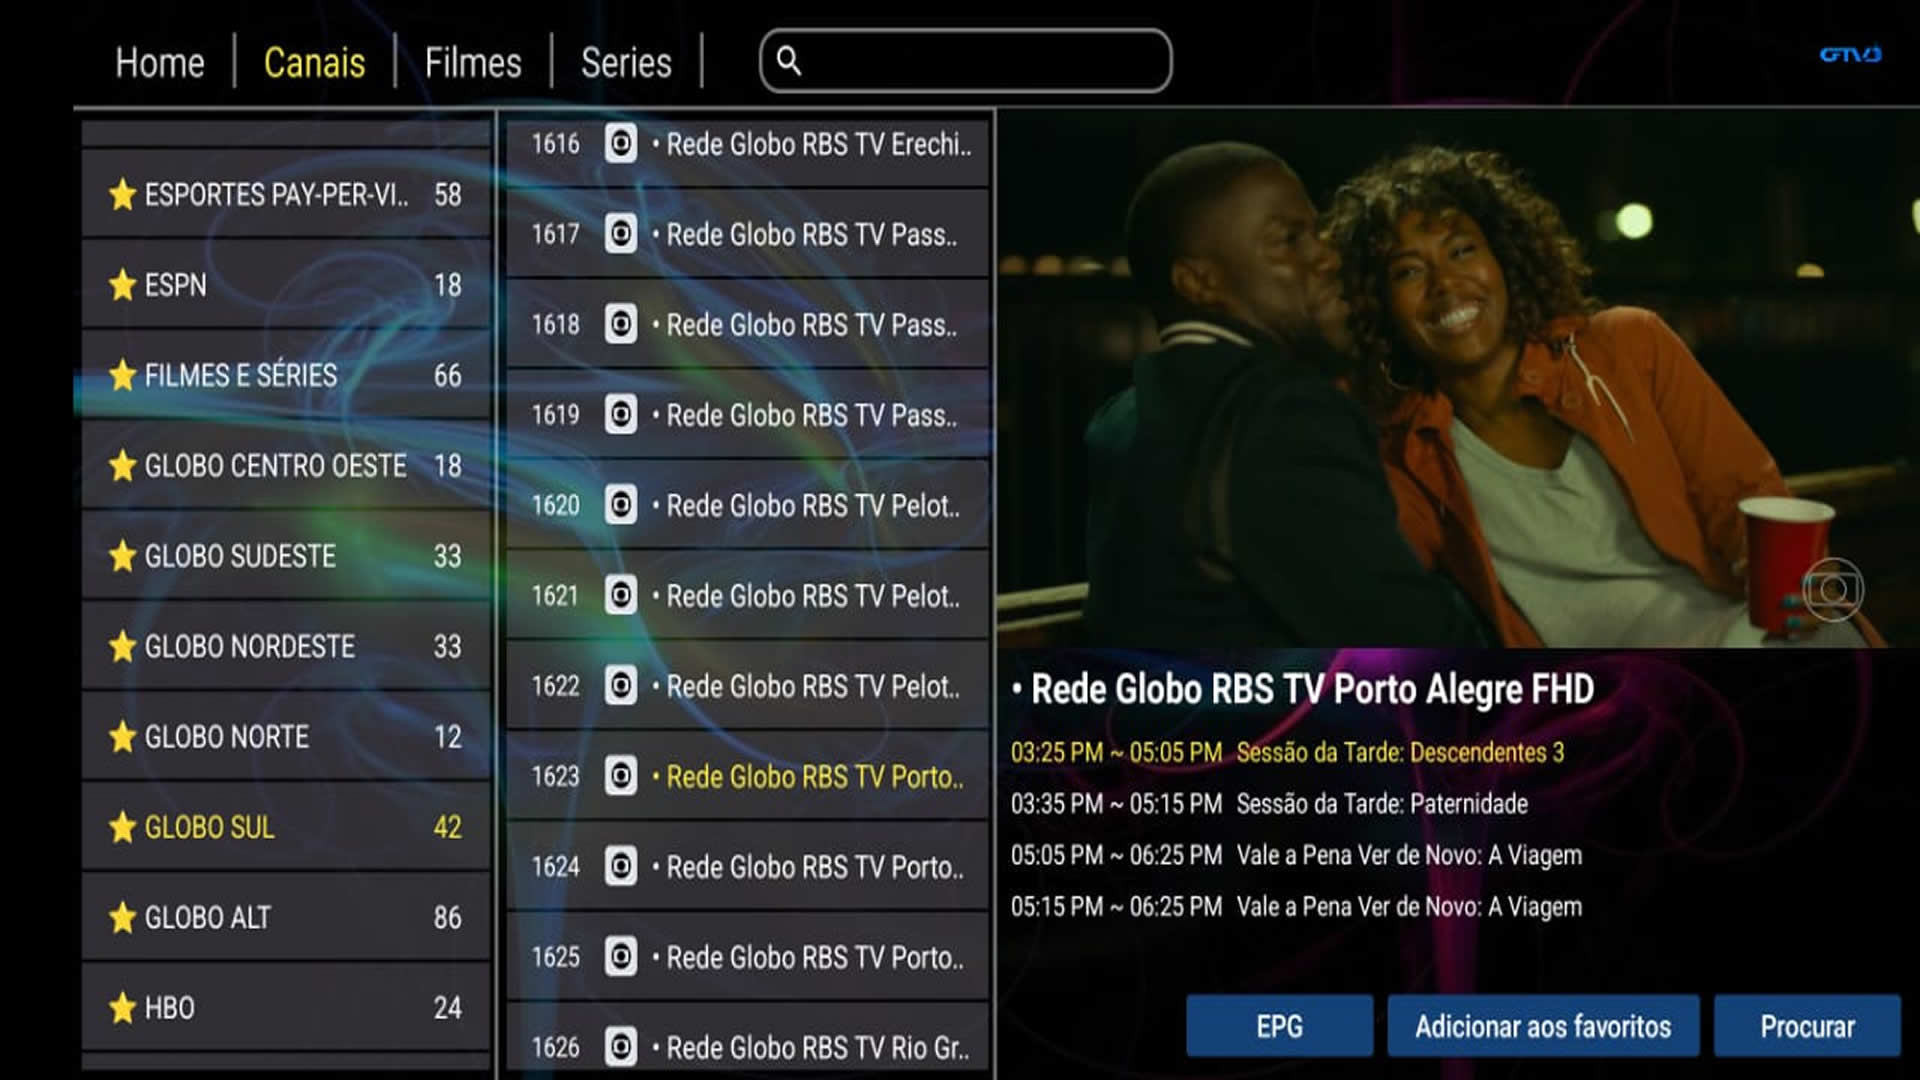Click title Rede Globo RBS TV Porto Alegre FHD
This screenshot has height=1080, width=1920.
pyautogui.click(x=1304, y=689)
